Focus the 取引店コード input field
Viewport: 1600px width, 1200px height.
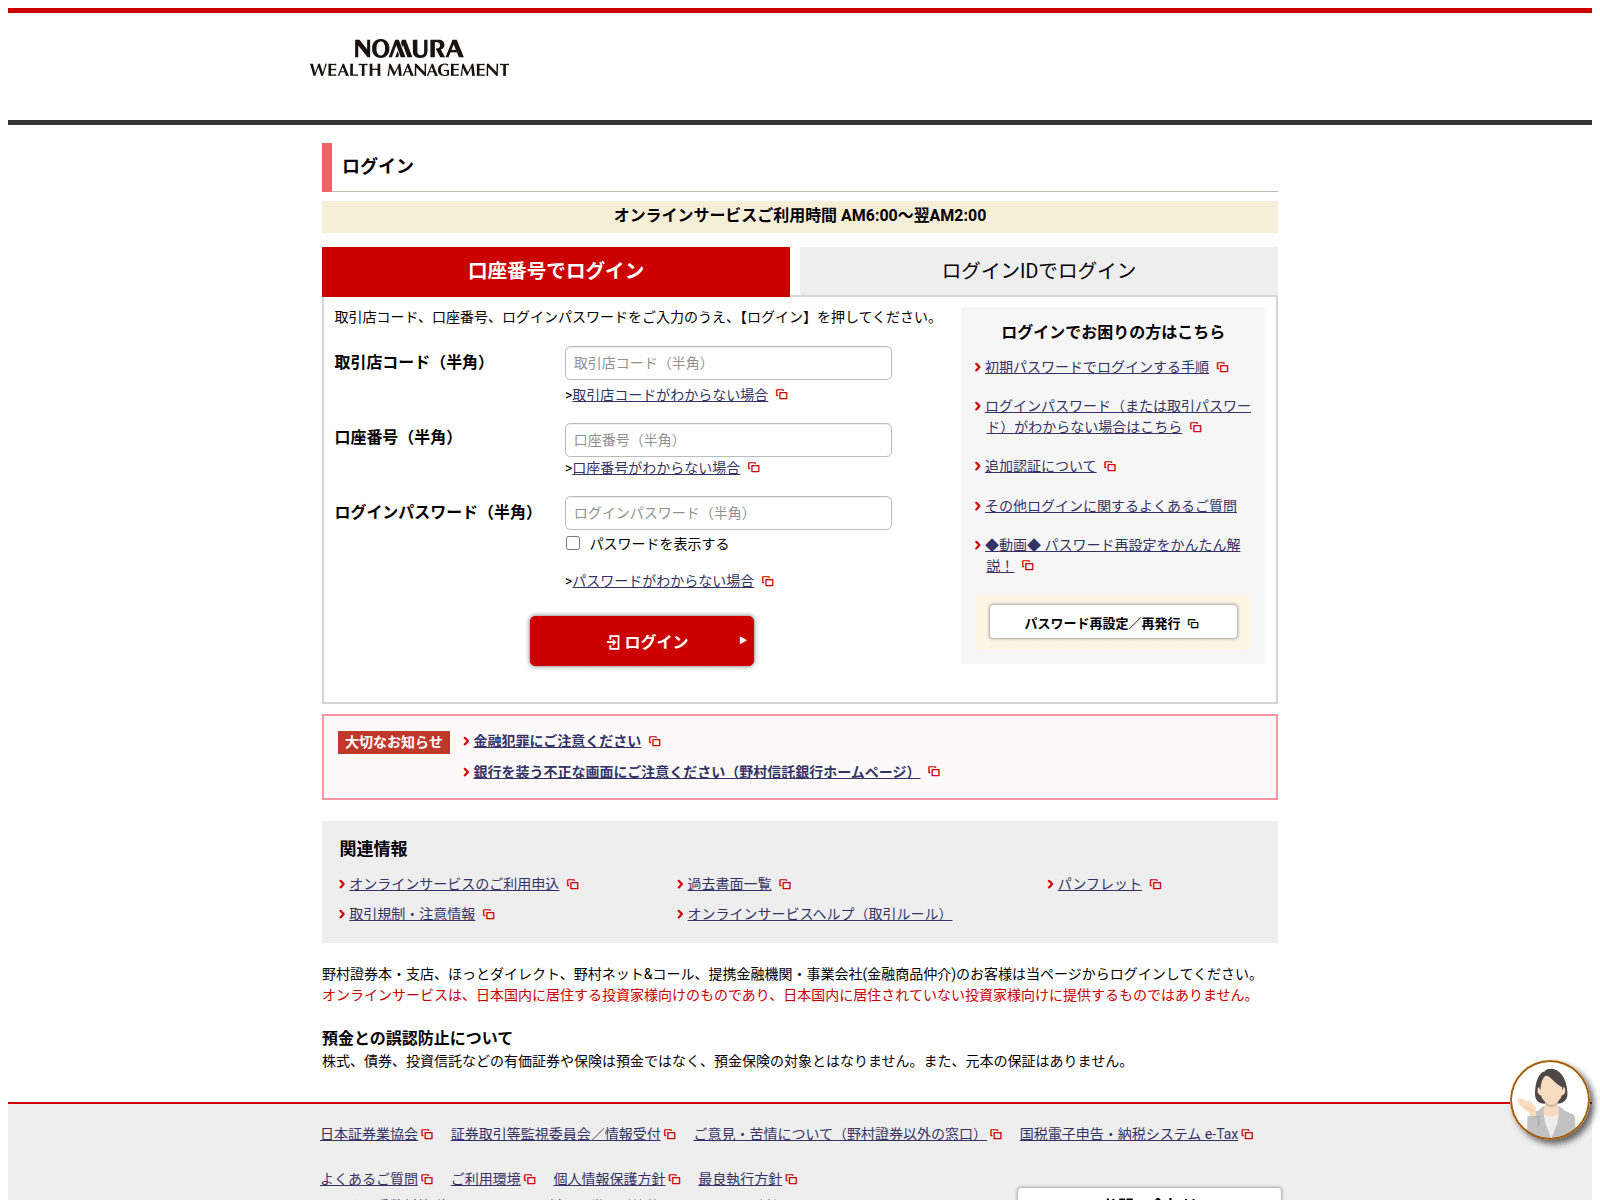coord(728,363)
